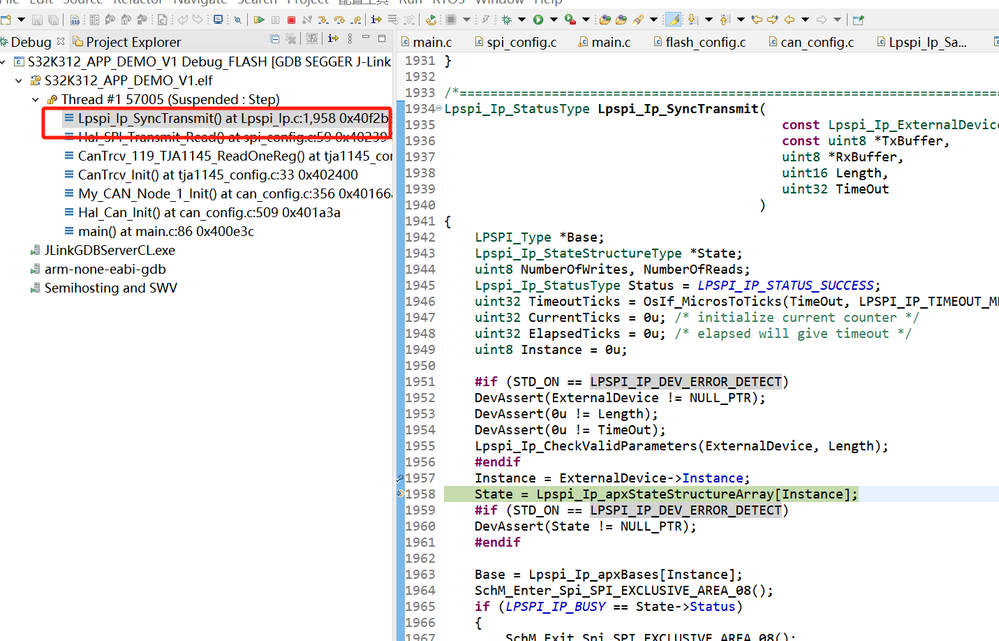Step Over the current line
Screen dimensions: 999x641
point(339,20)
